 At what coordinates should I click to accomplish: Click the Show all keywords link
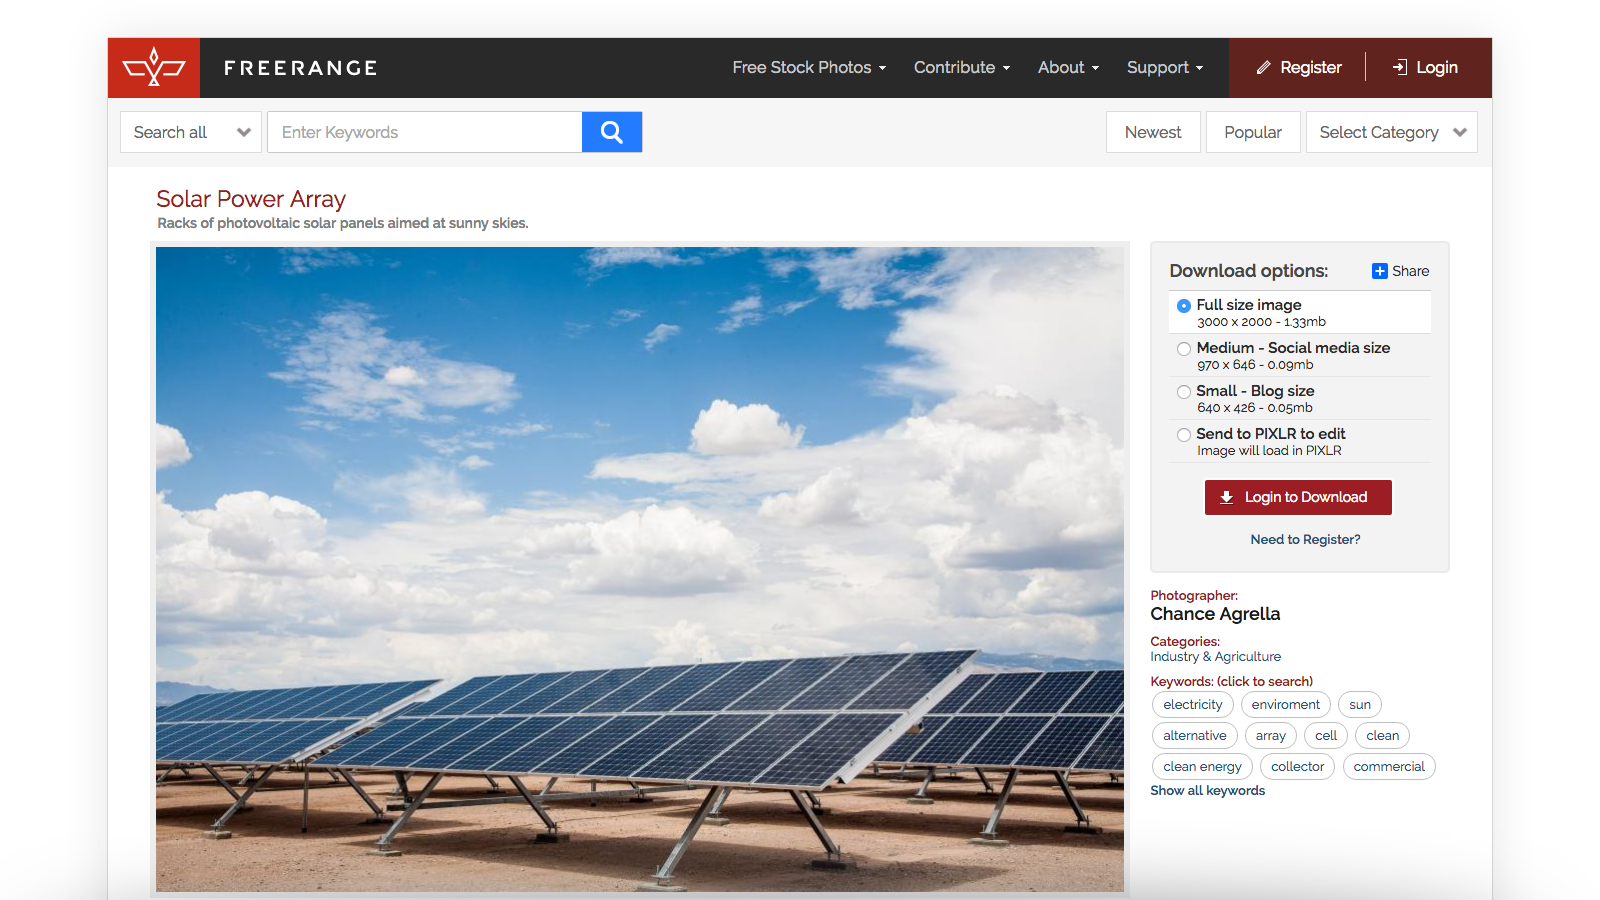[x=1207, y=790]
